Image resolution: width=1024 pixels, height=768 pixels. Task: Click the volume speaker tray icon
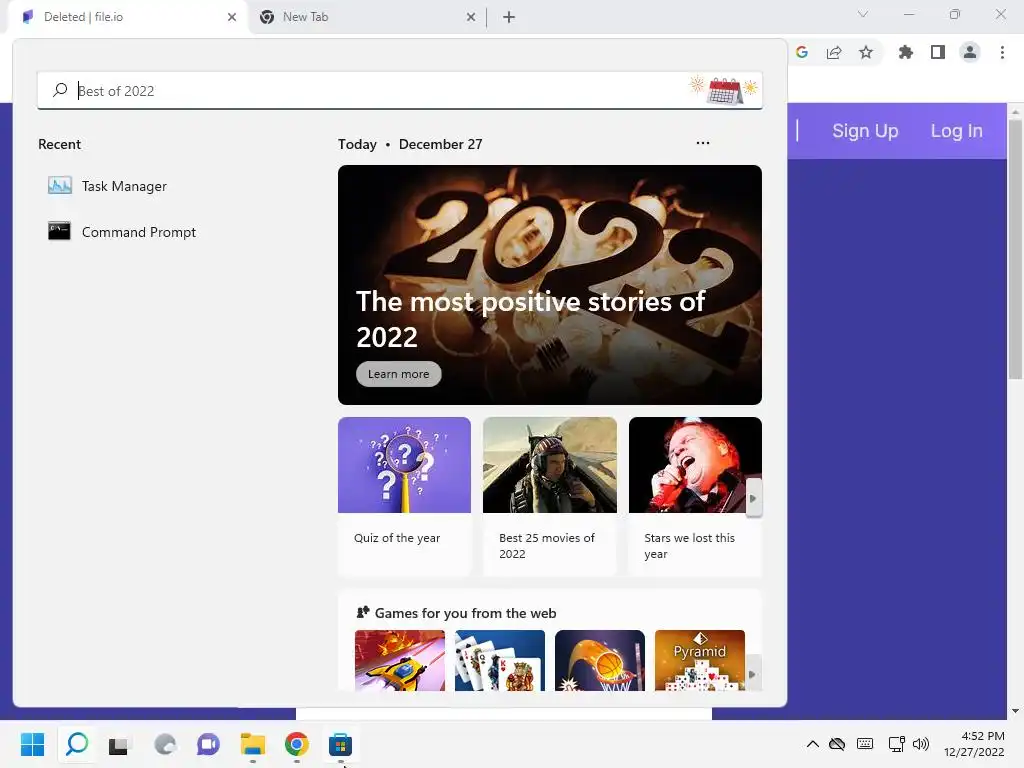tap(921, 744)
